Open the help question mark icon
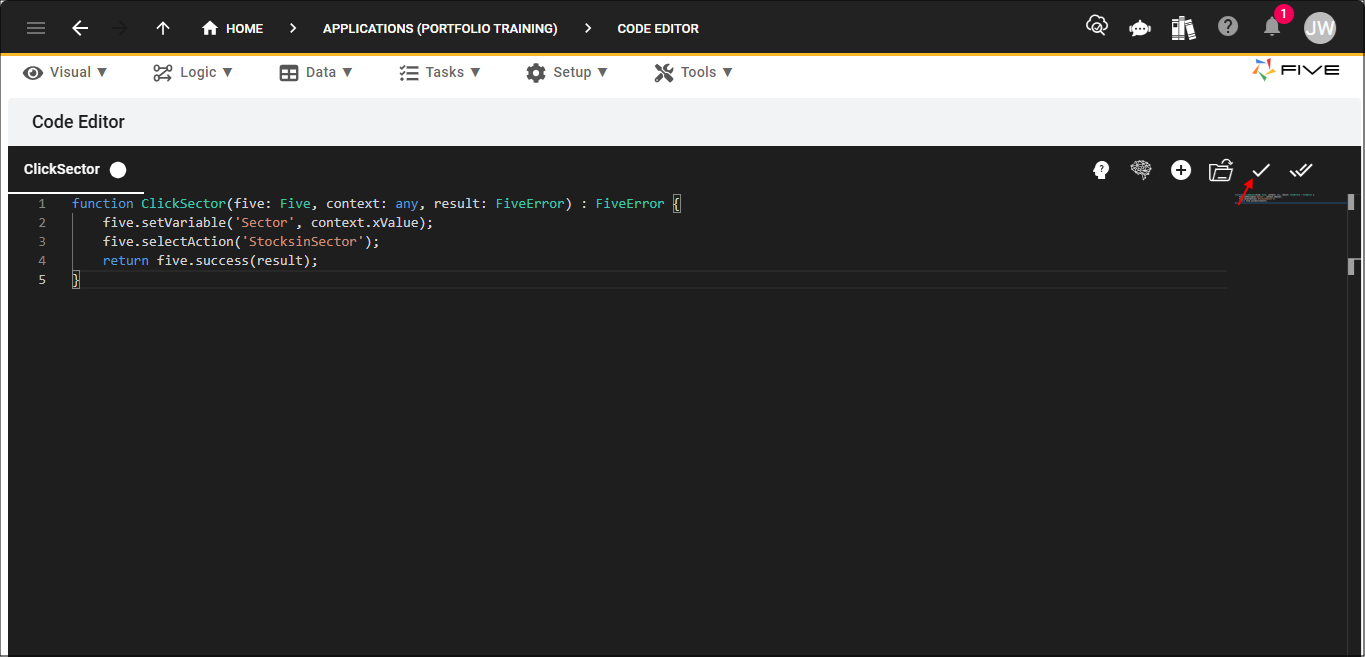The image size is (1365, 657). pyautogui.click(x=1228, y=27)
